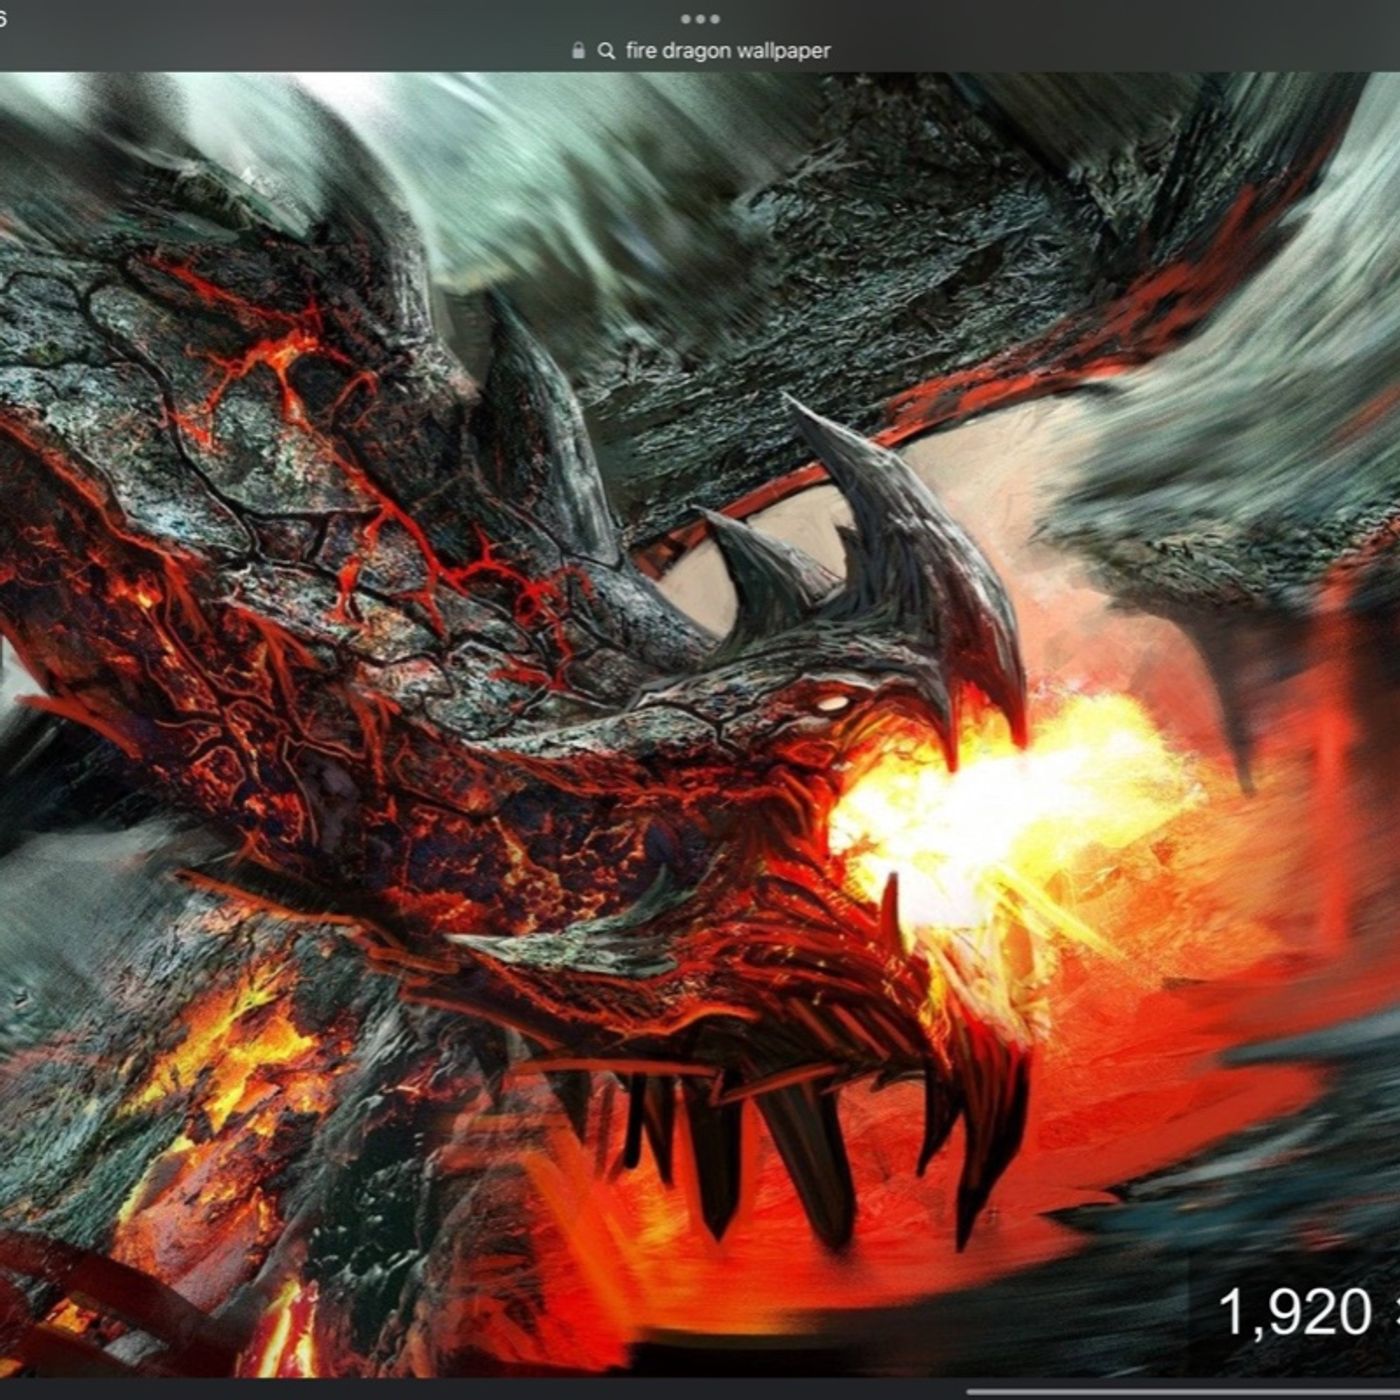Select the 'fire dragon wallpaper' address text

point(728,51)
